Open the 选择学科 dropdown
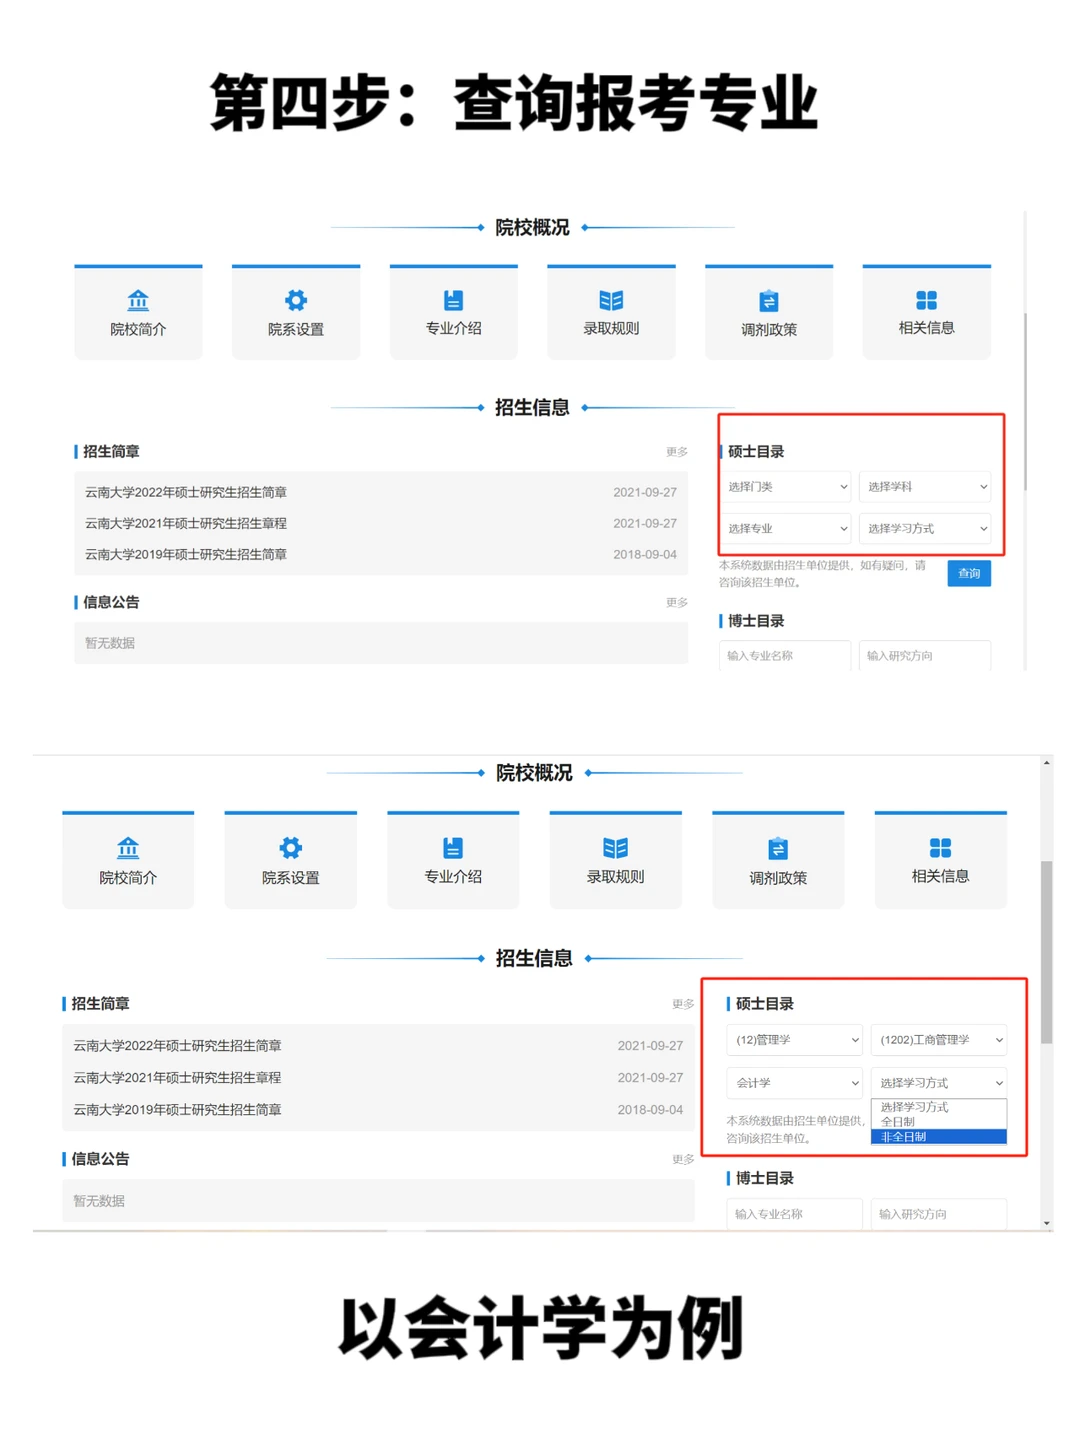This screenshot has width=1080, height=1439. 924,487
